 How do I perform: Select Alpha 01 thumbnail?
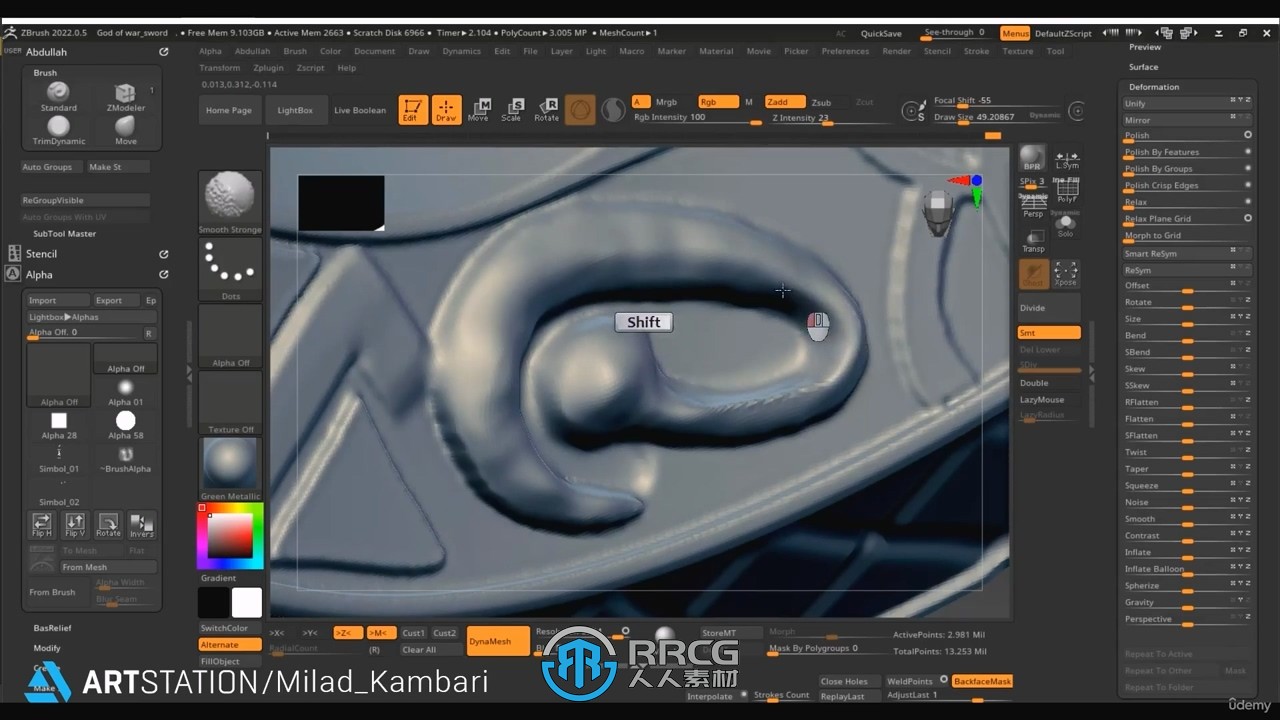[125, 392]
